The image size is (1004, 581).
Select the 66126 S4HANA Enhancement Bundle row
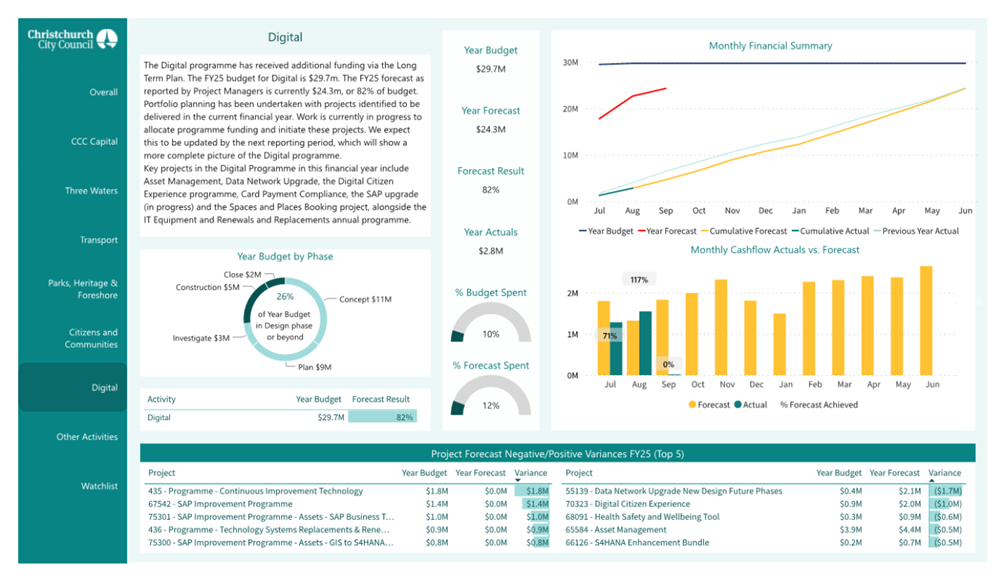765,542
